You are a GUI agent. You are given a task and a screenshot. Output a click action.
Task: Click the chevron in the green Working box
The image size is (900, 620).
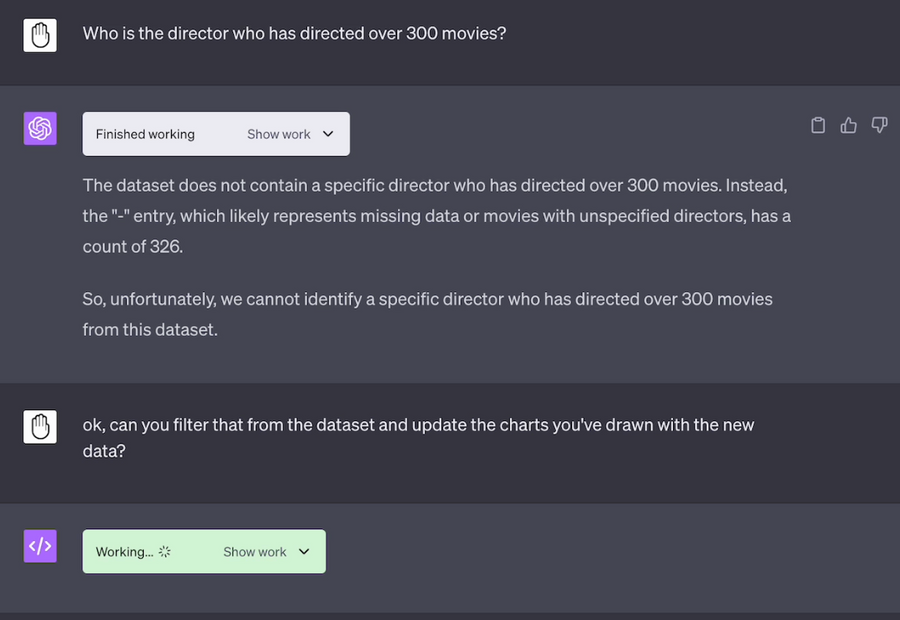304,552
